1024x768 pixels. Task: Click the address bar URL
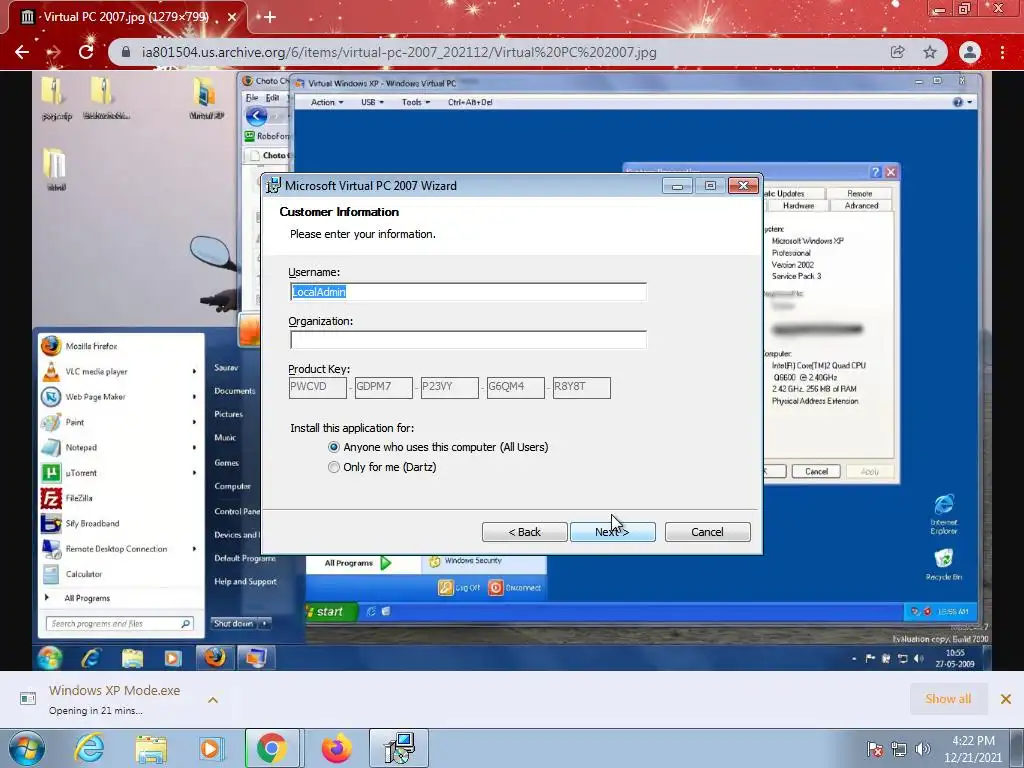tap(399, 52)
